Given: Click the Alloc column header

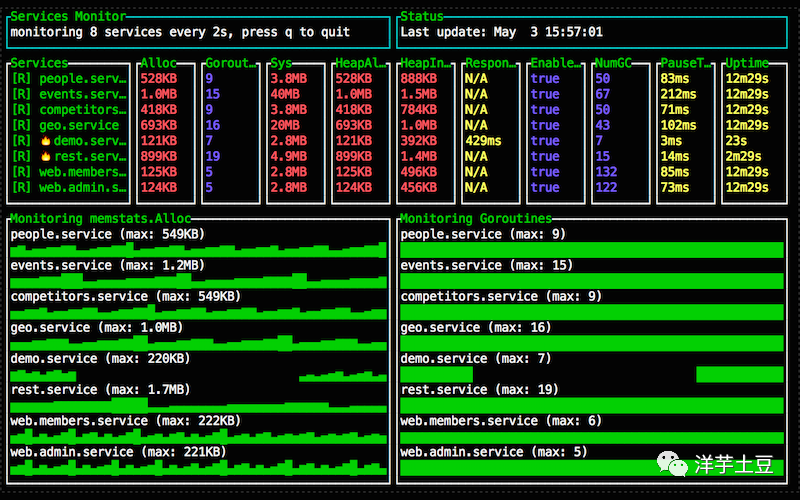Looking at the screenshot, I should [x=159, y=63].
